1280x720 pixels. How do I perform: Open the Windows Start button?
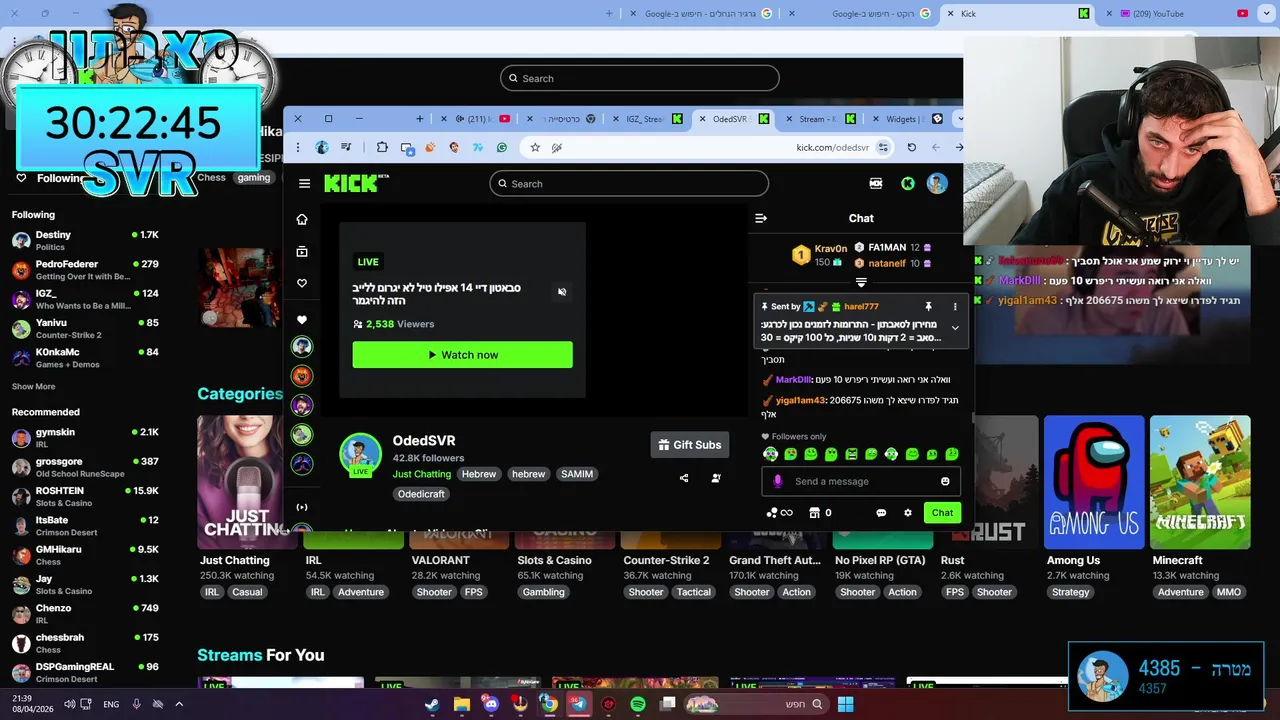coord(845,704)
